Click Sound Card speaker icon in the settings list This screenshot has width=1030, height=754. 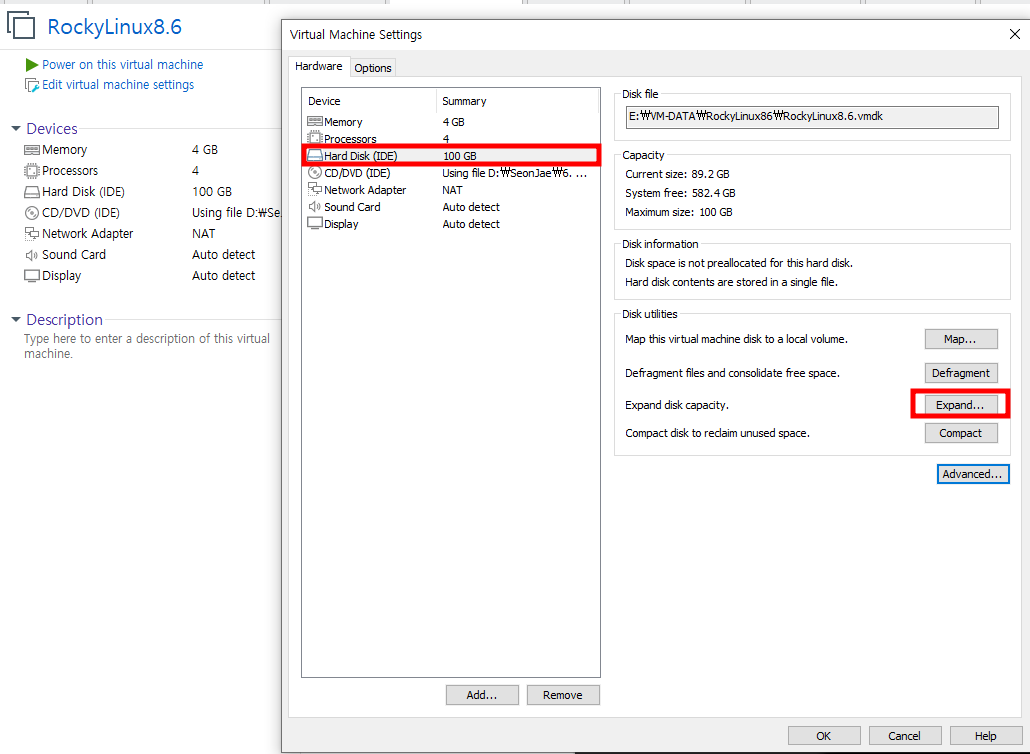point(315,207)
